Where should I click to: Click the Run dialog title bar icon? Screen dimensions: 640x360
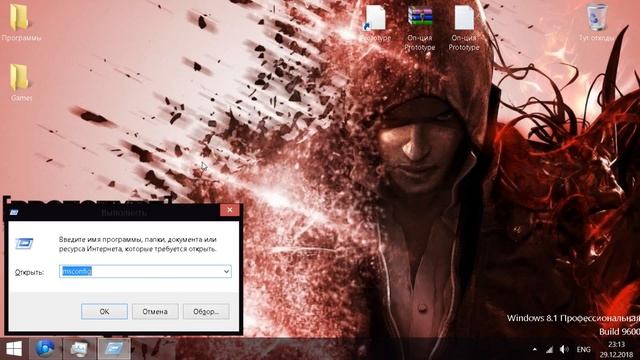(x=14, y=212)
